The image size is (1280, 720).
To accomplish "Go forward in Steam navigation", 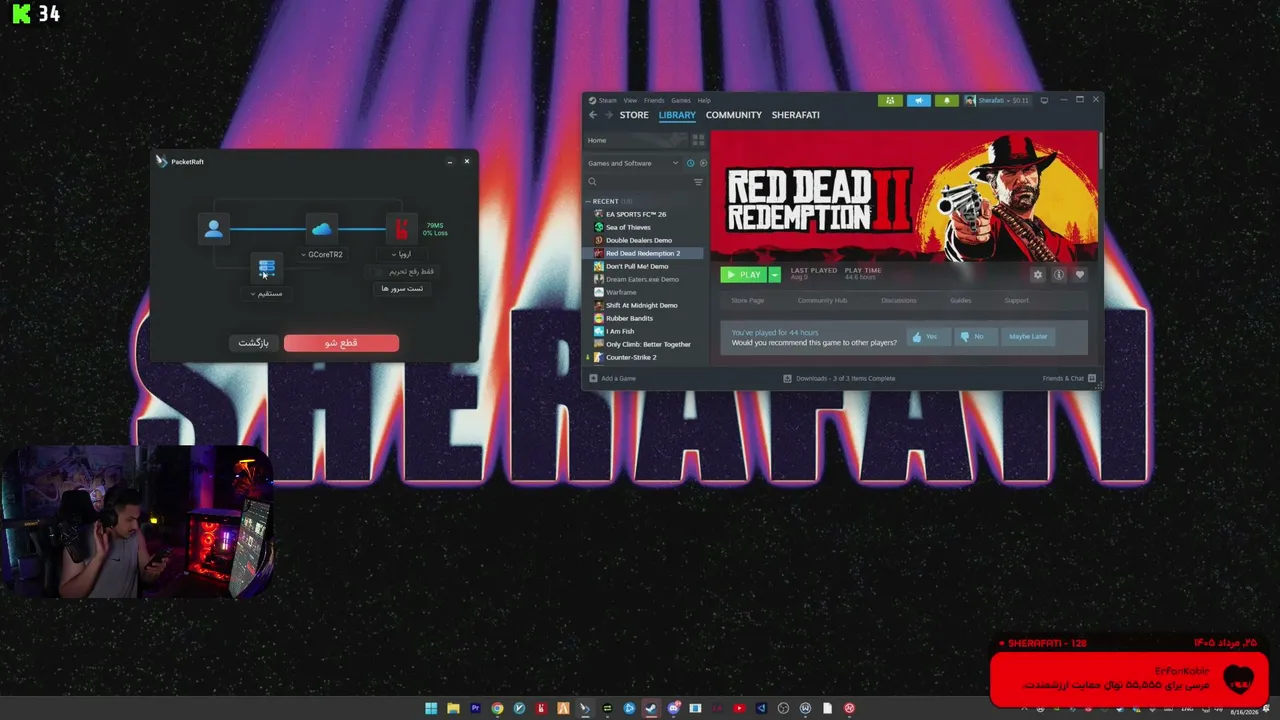I will click(608, 115).
